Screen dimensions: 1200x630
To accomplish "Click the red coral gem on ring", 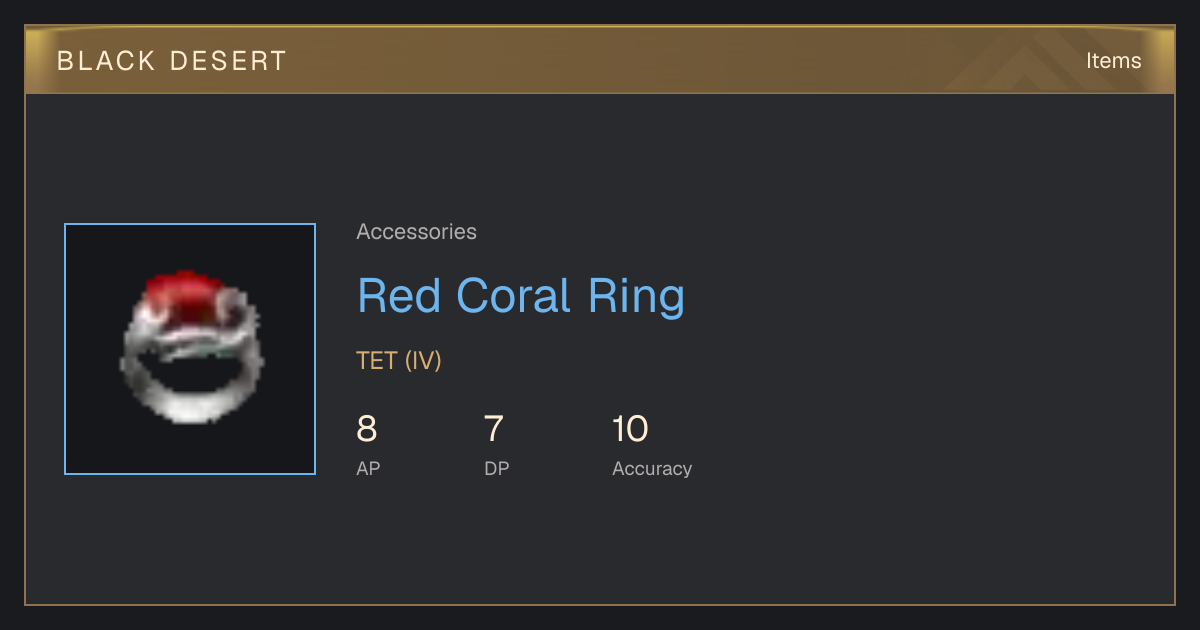I will coord(185,295).
